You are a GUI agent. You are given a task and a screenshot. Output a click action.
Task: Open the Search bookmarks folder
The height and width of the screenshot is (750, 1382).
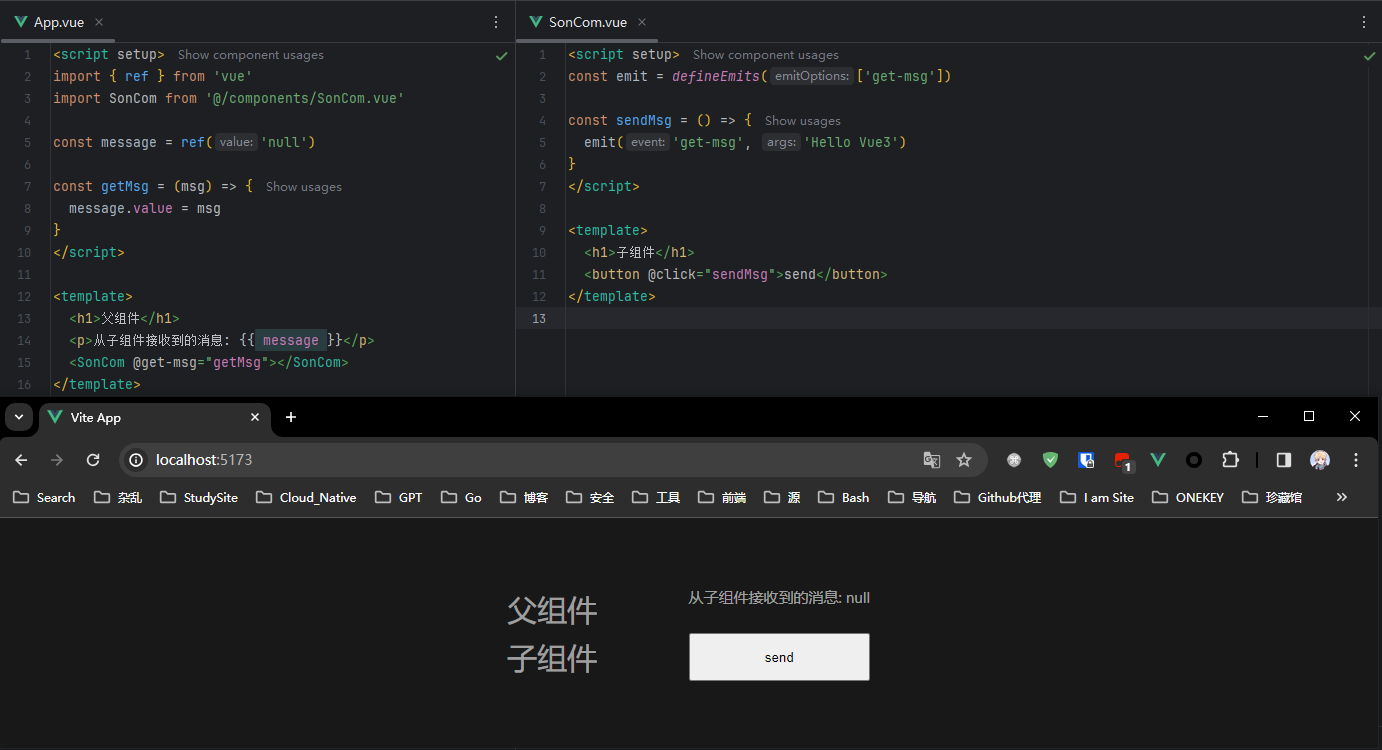(x=44, y=497)
